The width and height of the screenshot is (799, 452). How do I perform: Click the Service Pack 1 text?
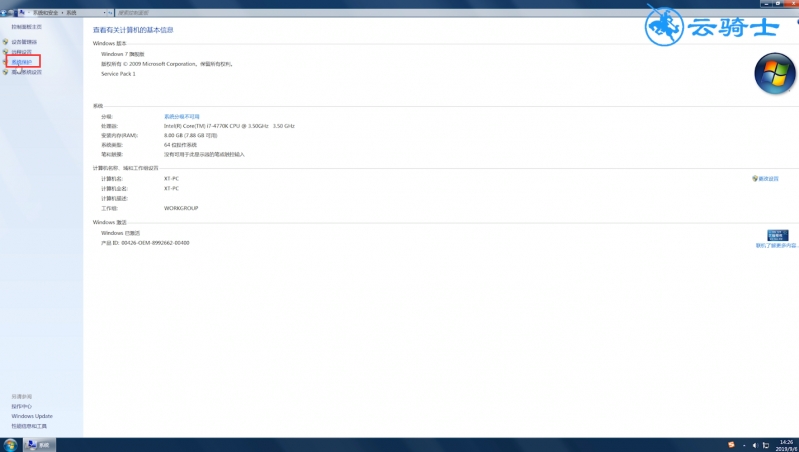(118, 74)
